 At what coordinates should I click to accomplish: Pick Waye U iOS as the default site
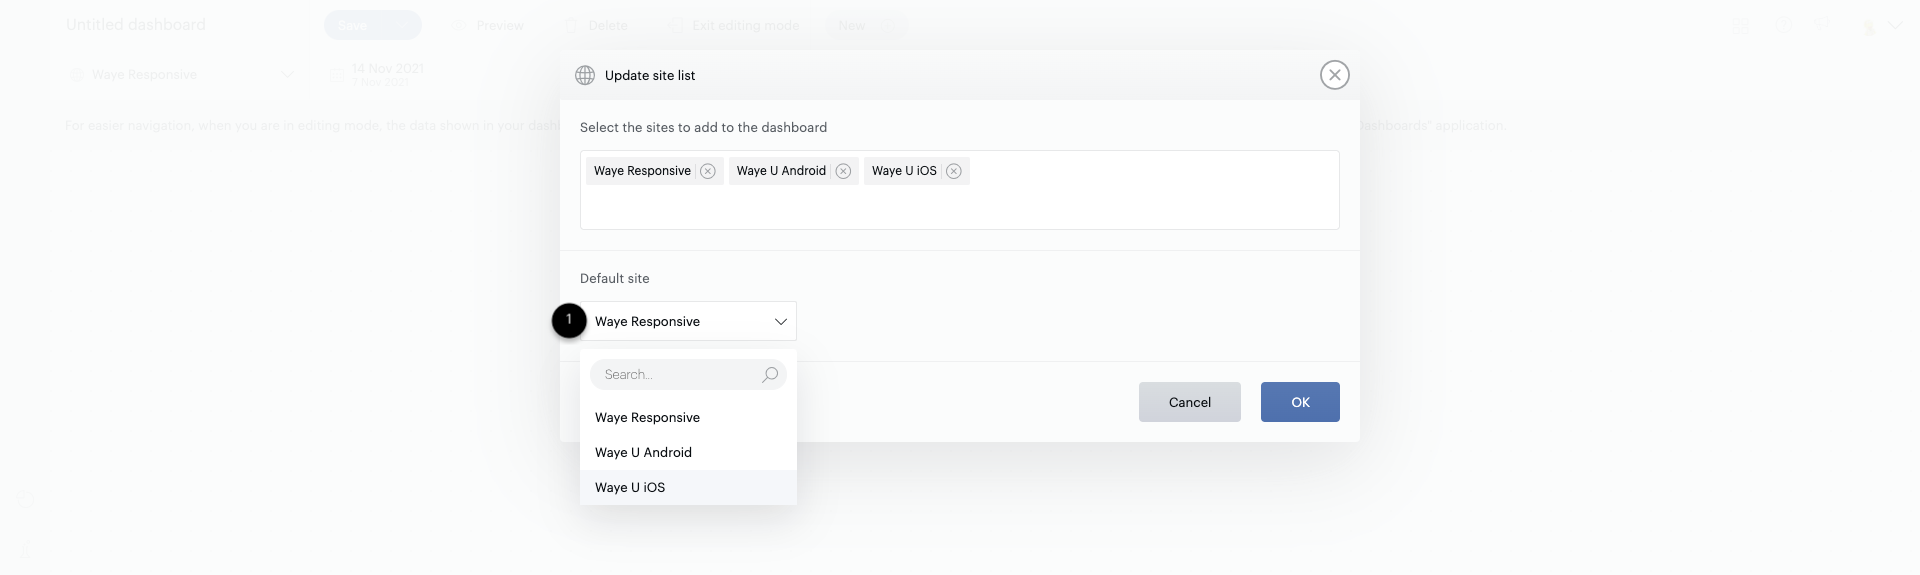pyautogui.click(x=630, y=488)
